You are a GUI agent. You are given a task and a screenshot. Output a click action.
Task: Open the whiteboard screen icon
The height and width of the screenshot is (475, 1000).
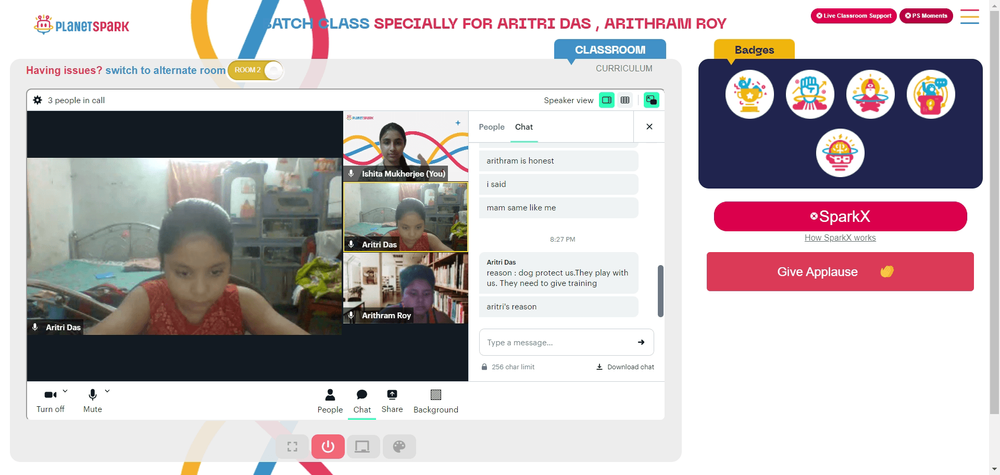pos(363,446)
